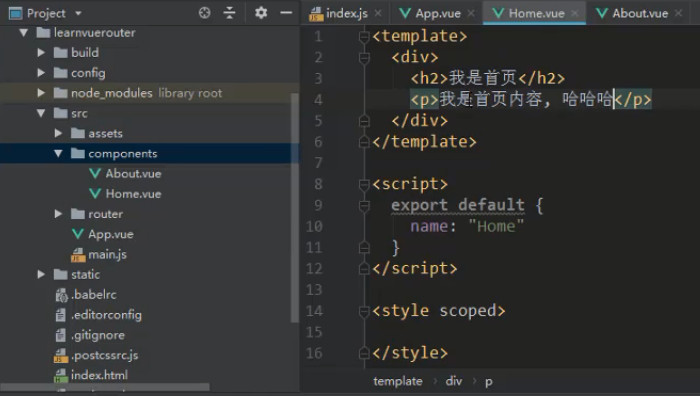Click the project tree vertical scrollbar
This screenshot has height=396, width=700.
[294, 207]
